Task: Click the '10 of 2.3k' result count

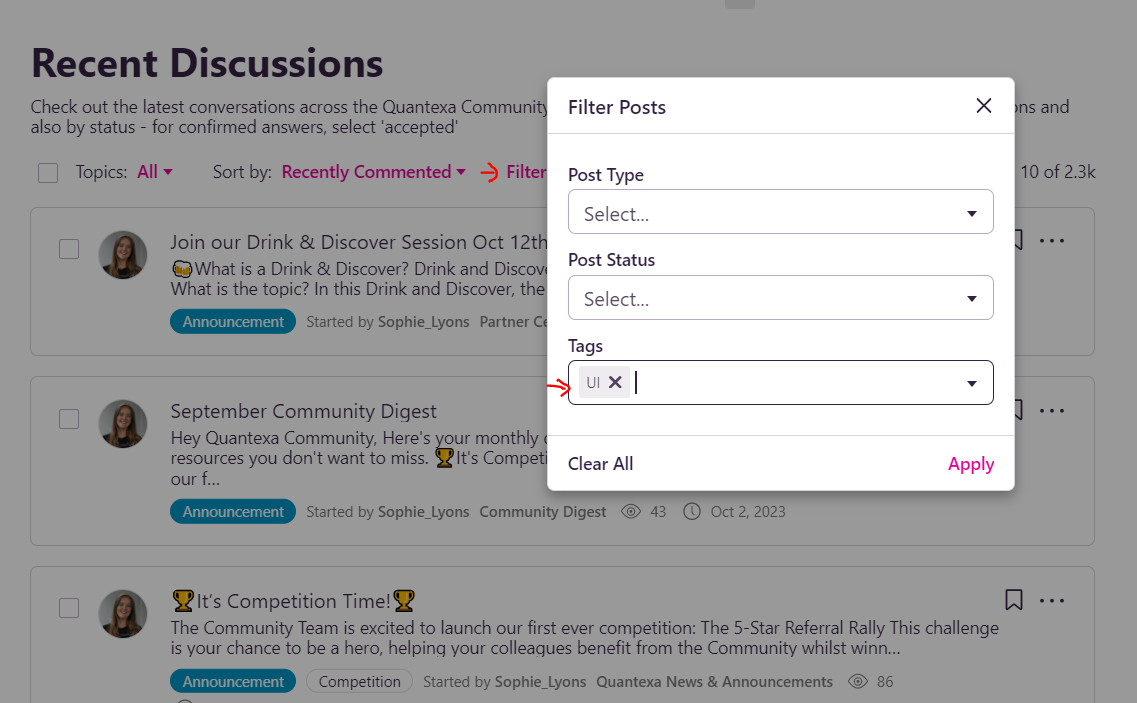Action: (x=1058, y=172)
